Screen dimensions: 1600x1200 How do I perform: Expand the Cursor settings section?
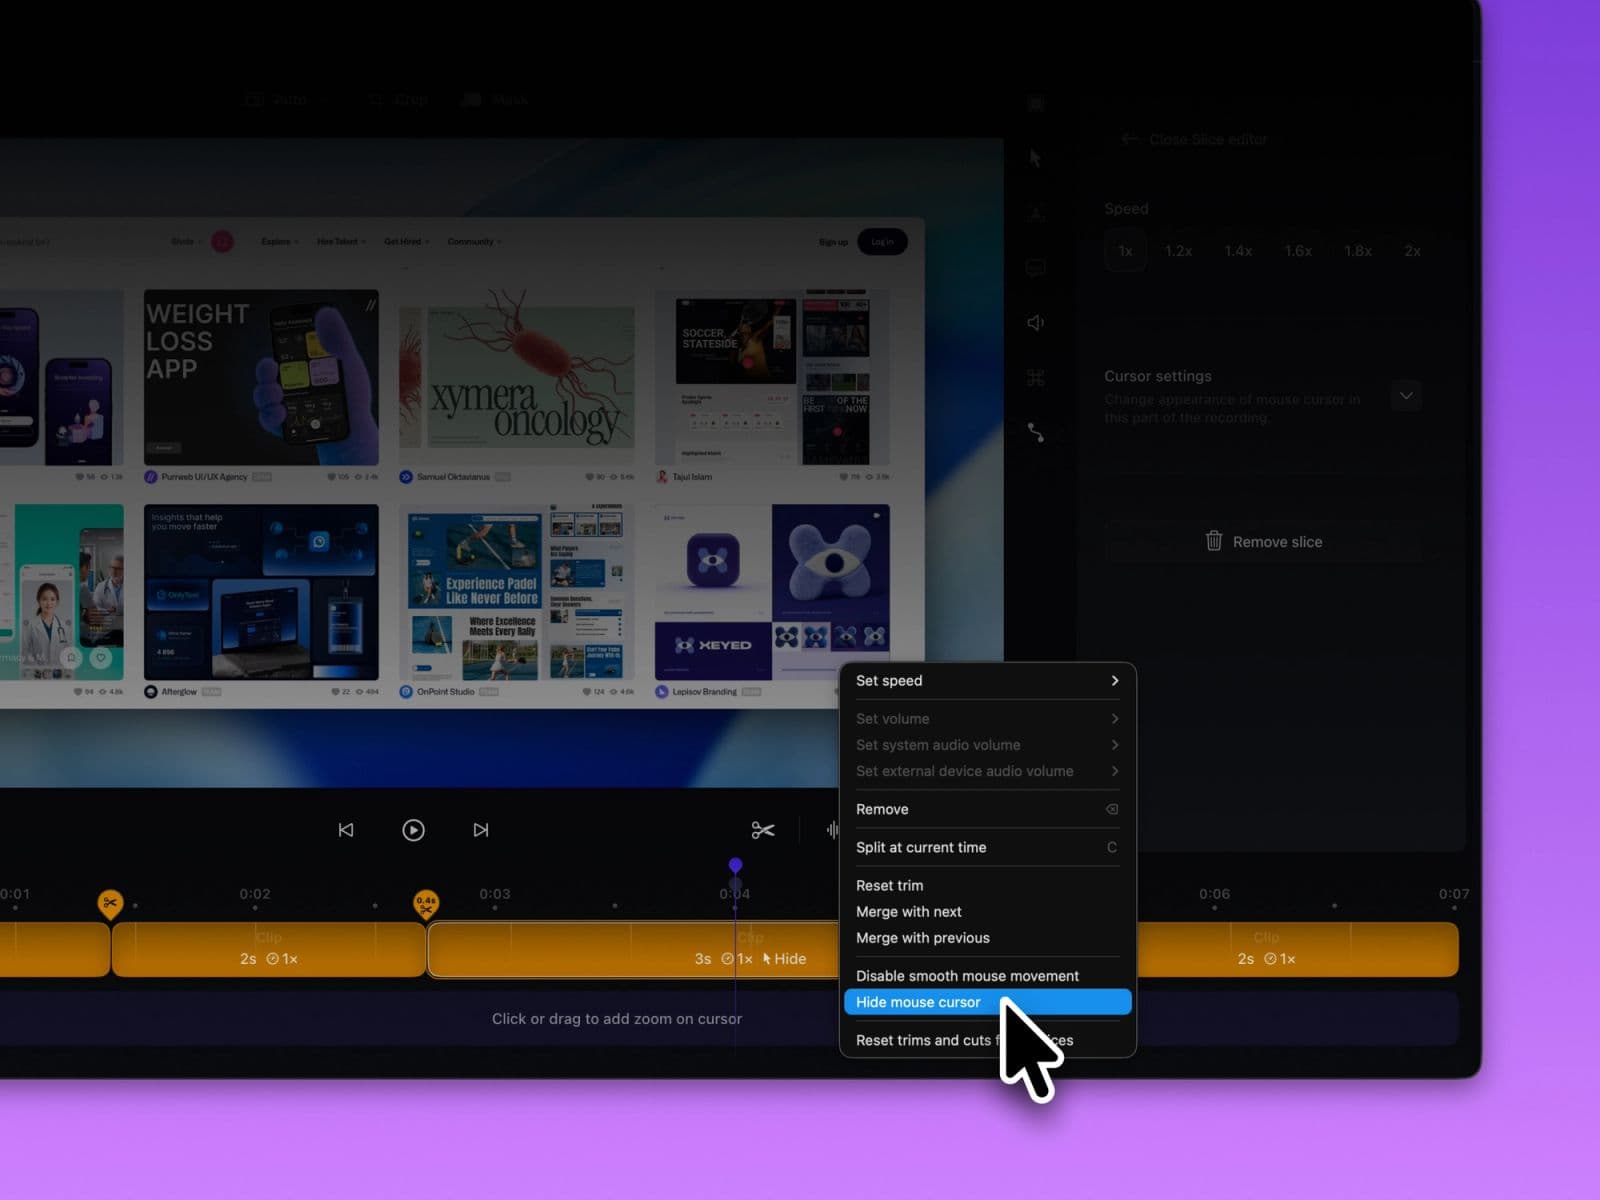pos(1406,396)
